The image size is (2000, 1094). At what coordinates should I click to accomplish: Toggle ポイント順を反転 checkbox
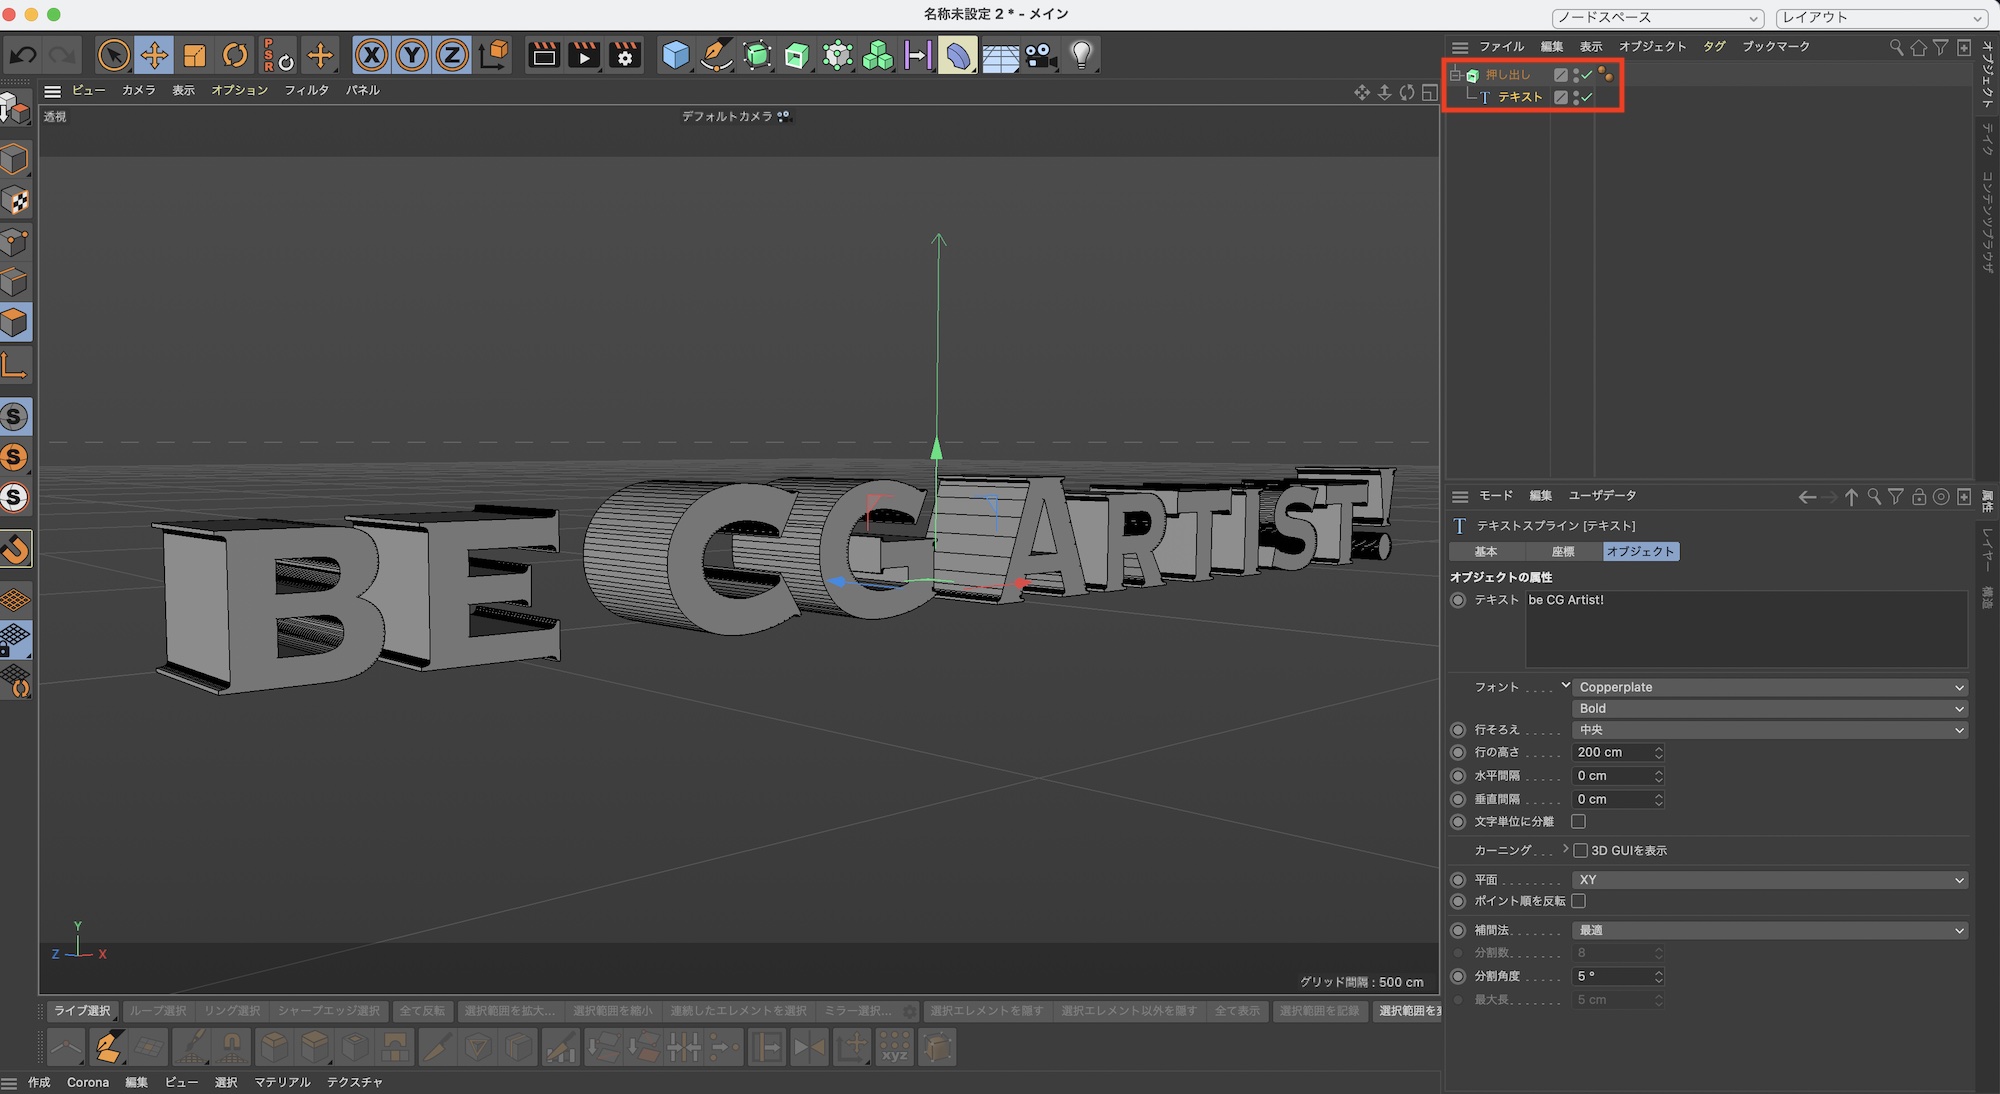(1578, 901)
